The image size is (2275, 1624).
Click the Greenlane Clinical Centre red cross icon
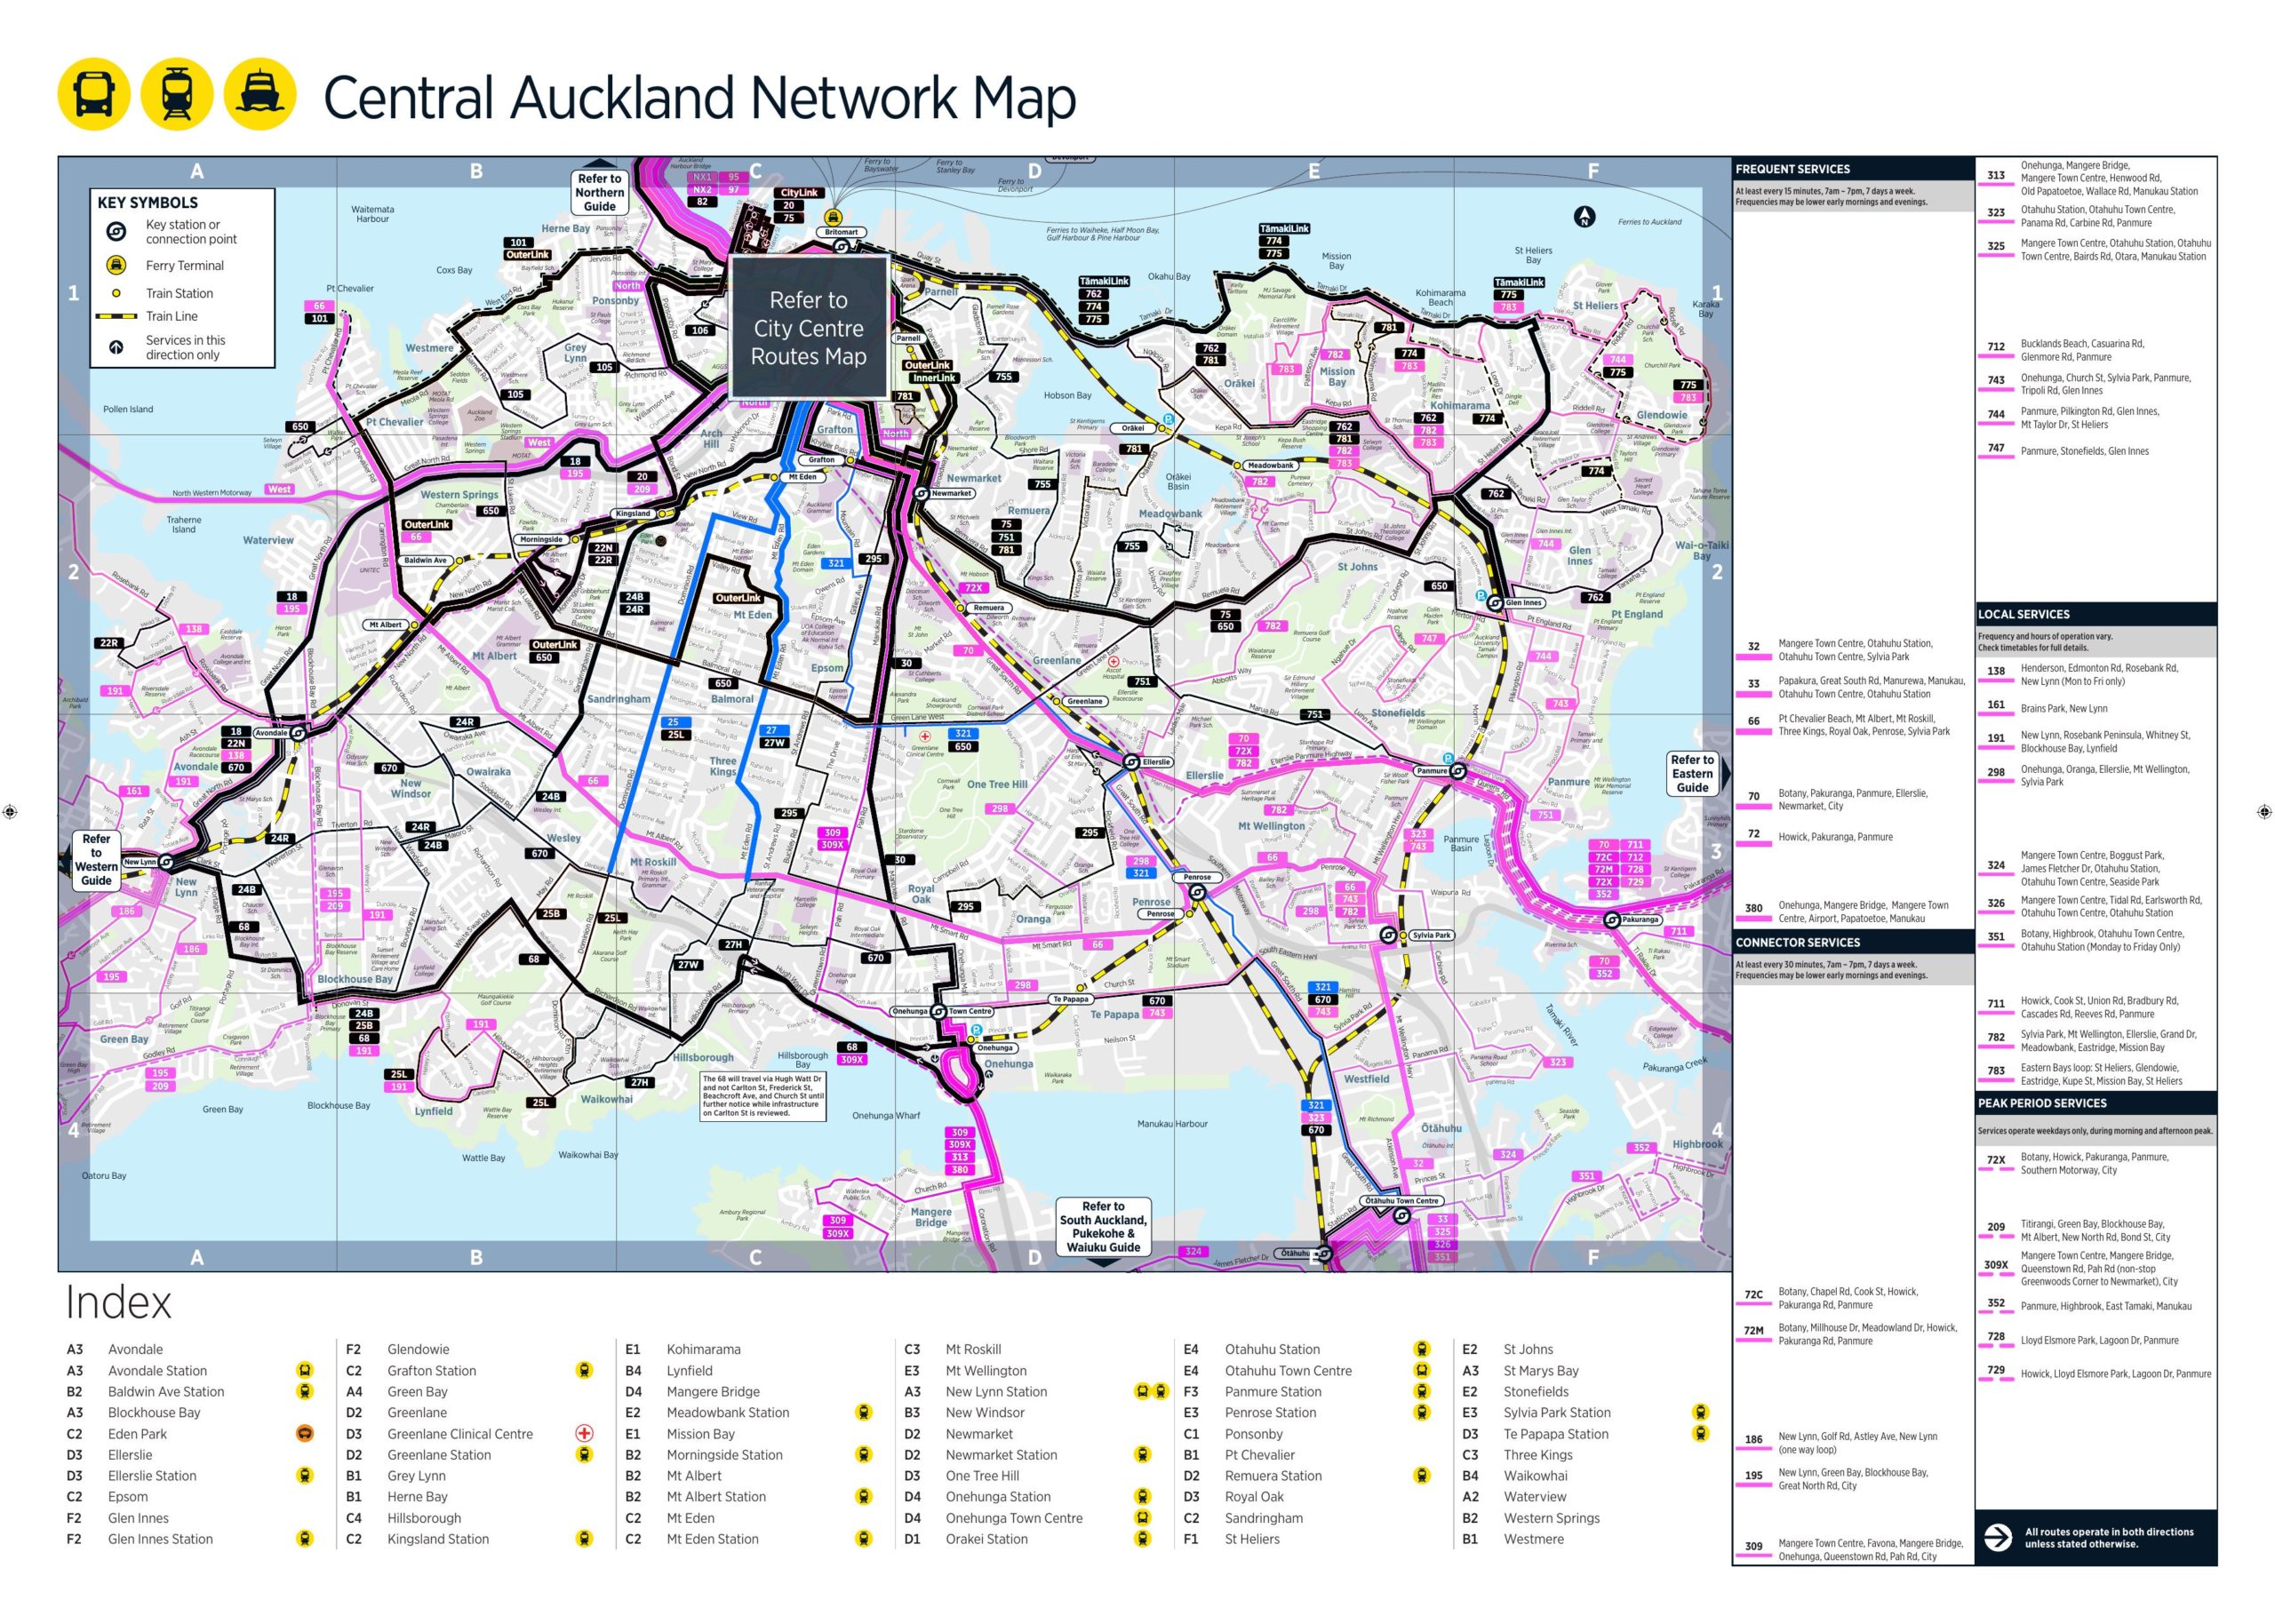click(x=584, y=1434)
